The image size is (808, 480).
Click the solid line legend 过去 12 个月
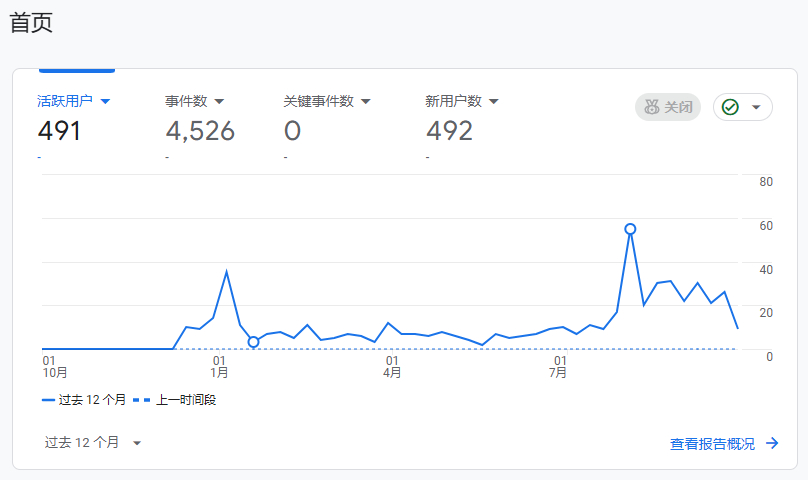coord(85,400)
